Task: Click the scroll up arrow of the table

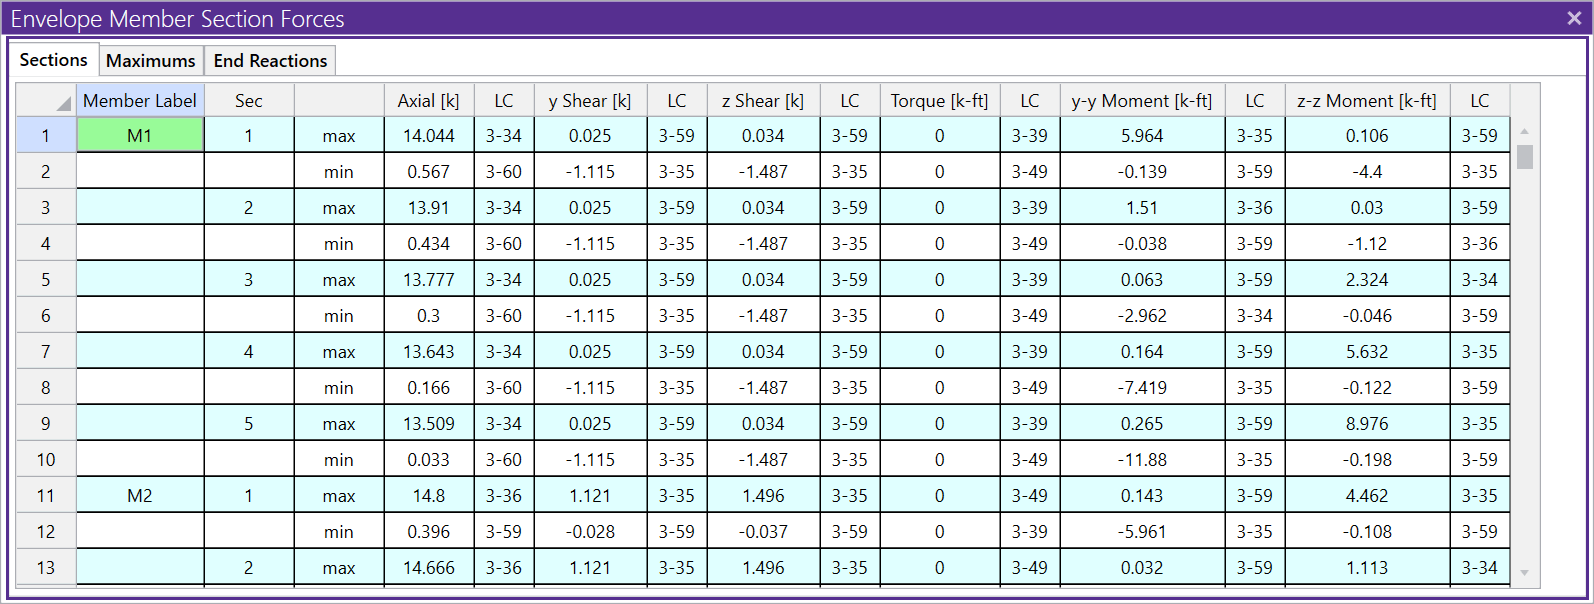Action: click(x=1524, y=131)
